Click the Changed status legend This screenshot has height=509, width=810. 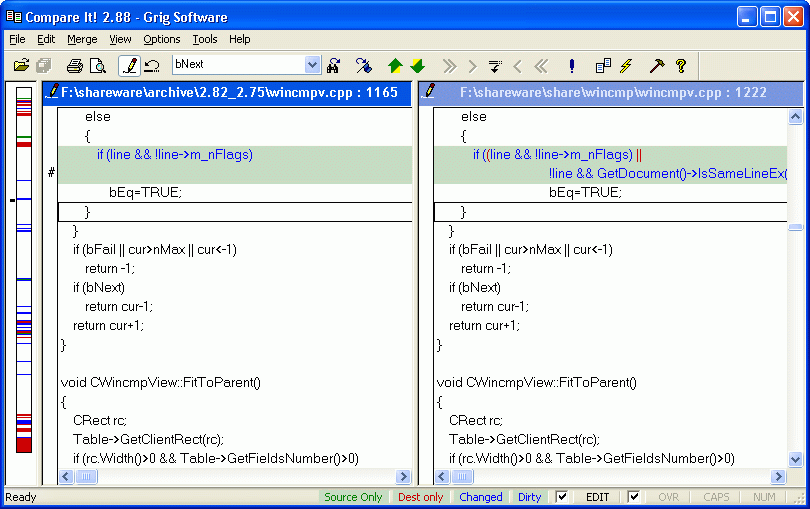tap(480, 497)
